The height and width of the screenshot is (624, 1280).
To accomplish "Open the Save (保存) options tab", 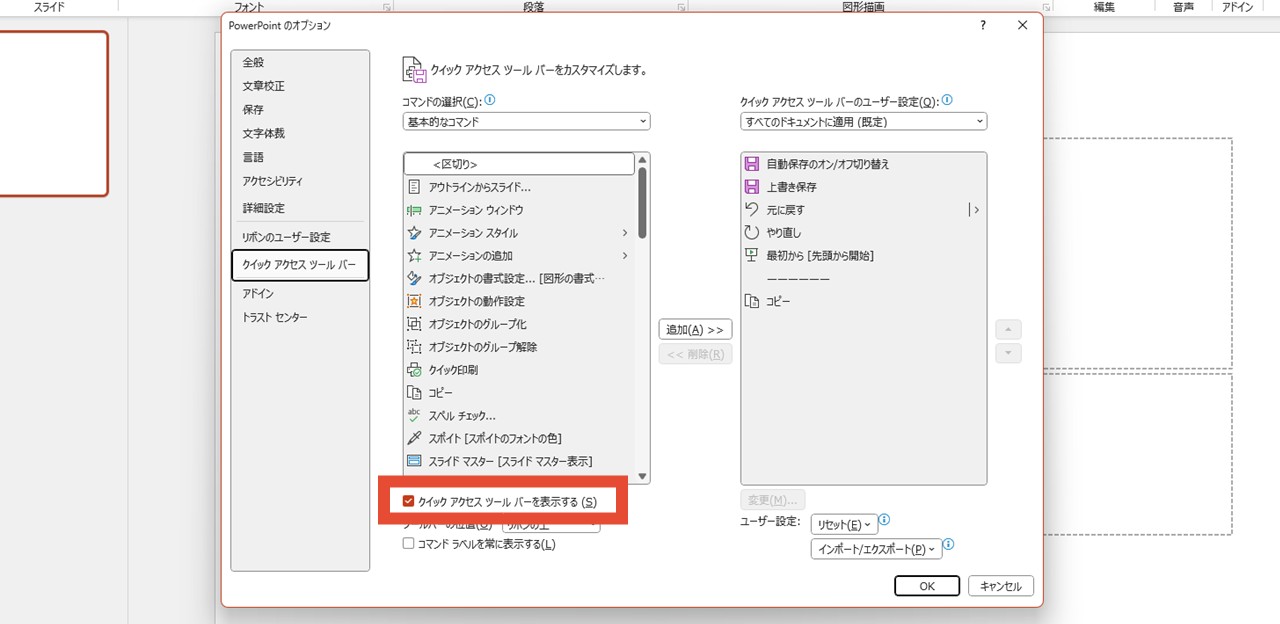I will tap(300, 110).
